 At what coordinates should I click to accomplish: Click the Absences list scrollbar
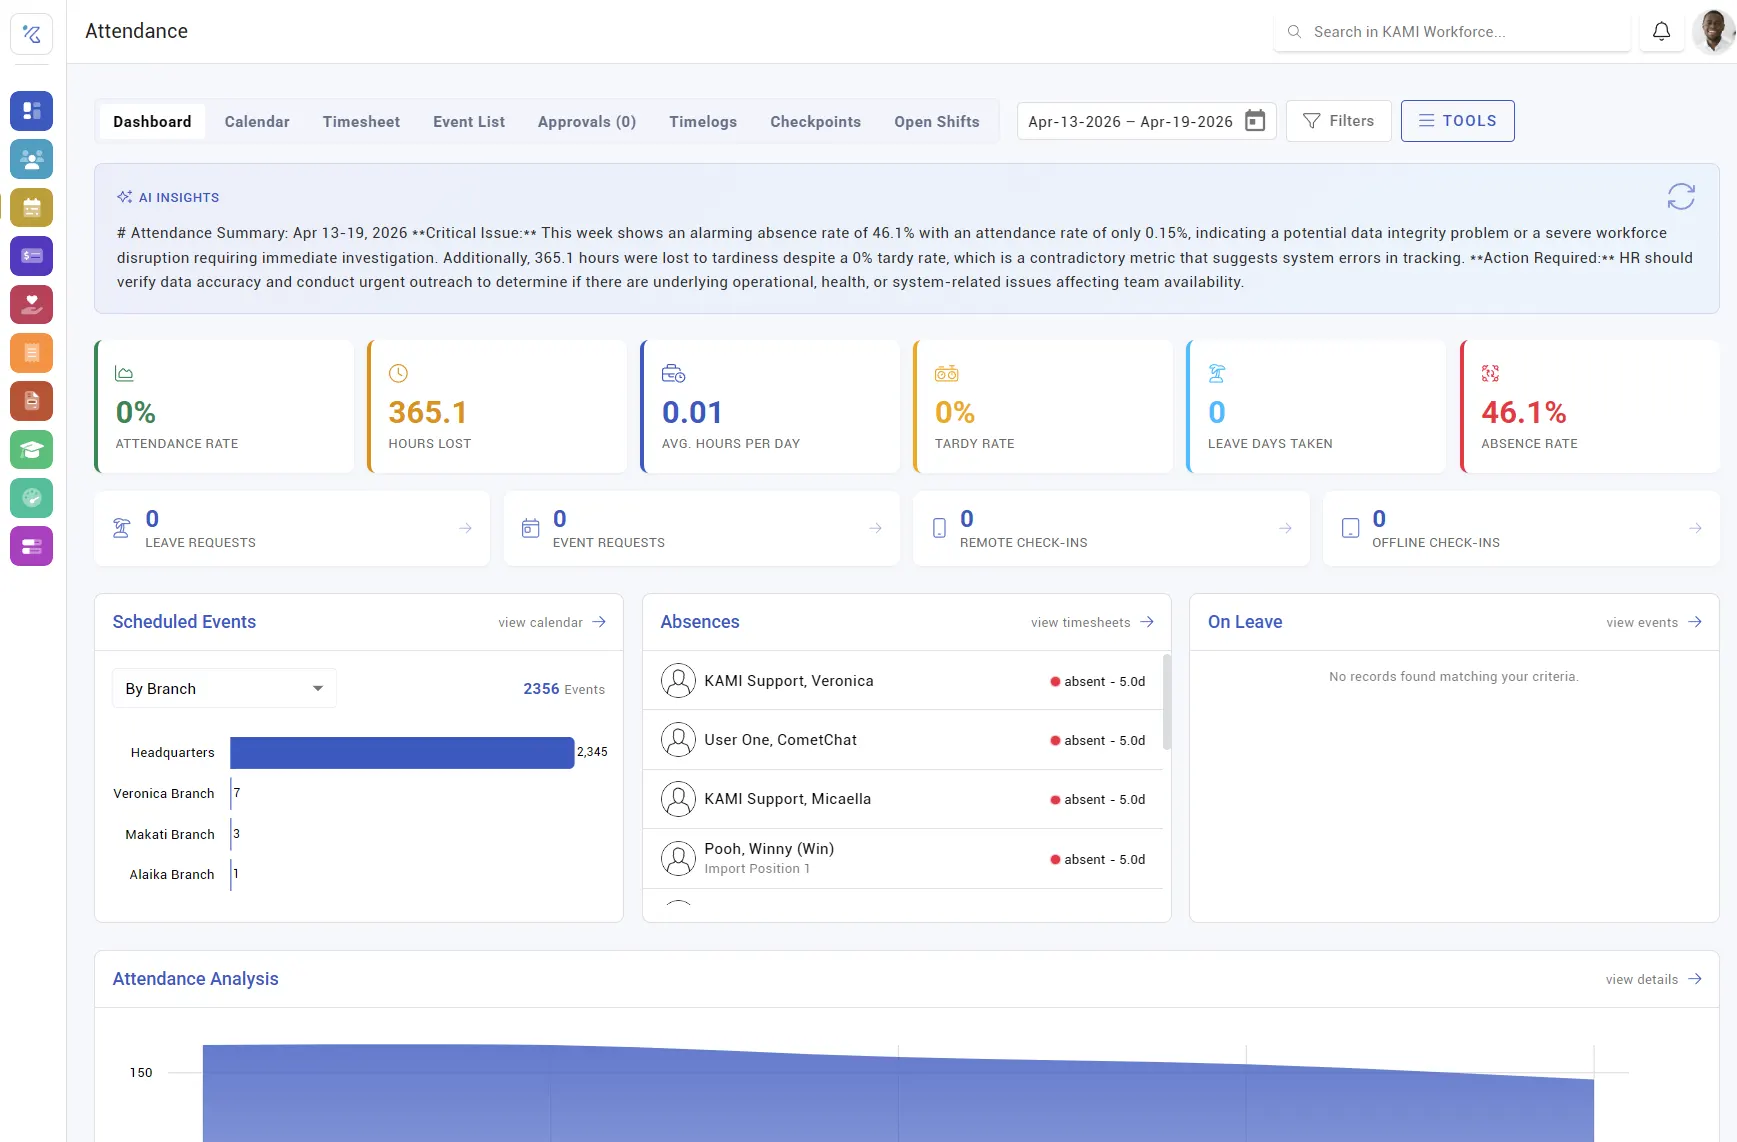click(x=1167, y=702)
